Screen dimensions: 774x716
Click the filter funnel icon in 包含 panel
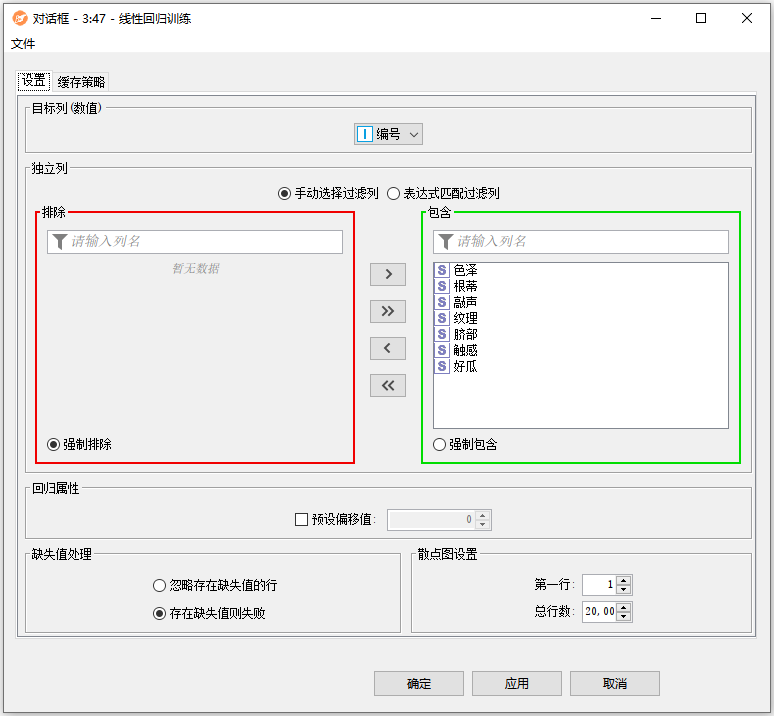(x=445, y=241)
